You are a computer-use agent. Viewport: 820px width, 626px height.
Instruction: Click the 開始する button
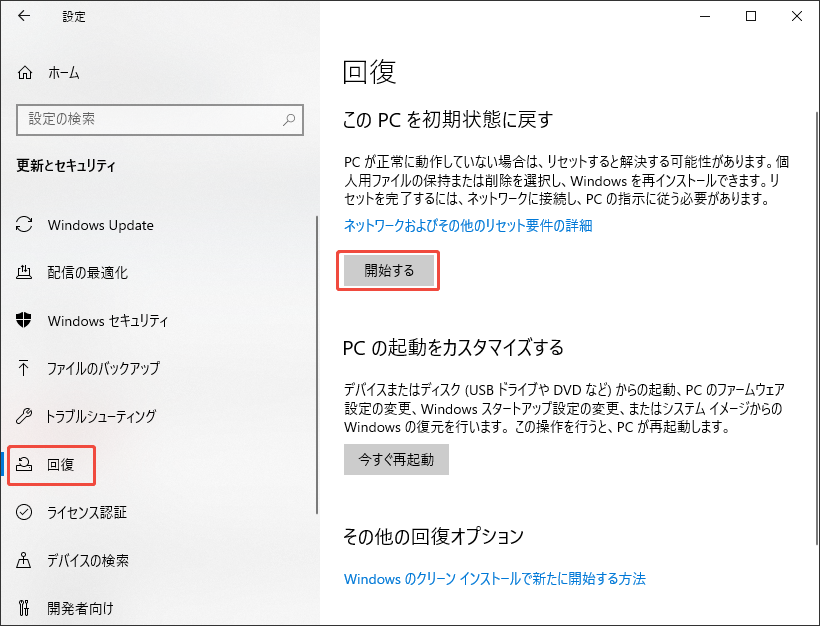click(x=389, y=270)
